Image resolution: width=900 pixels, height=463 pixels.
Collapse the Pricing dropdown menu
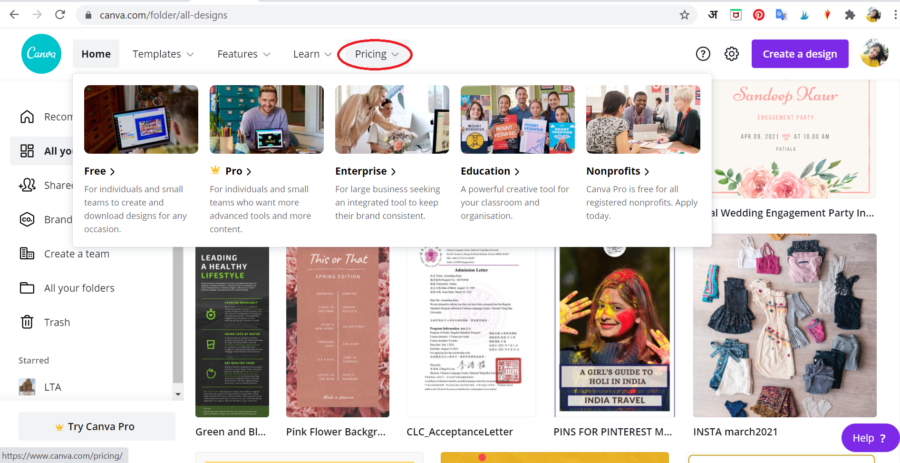pyautogui.click(x=376, y=54)
